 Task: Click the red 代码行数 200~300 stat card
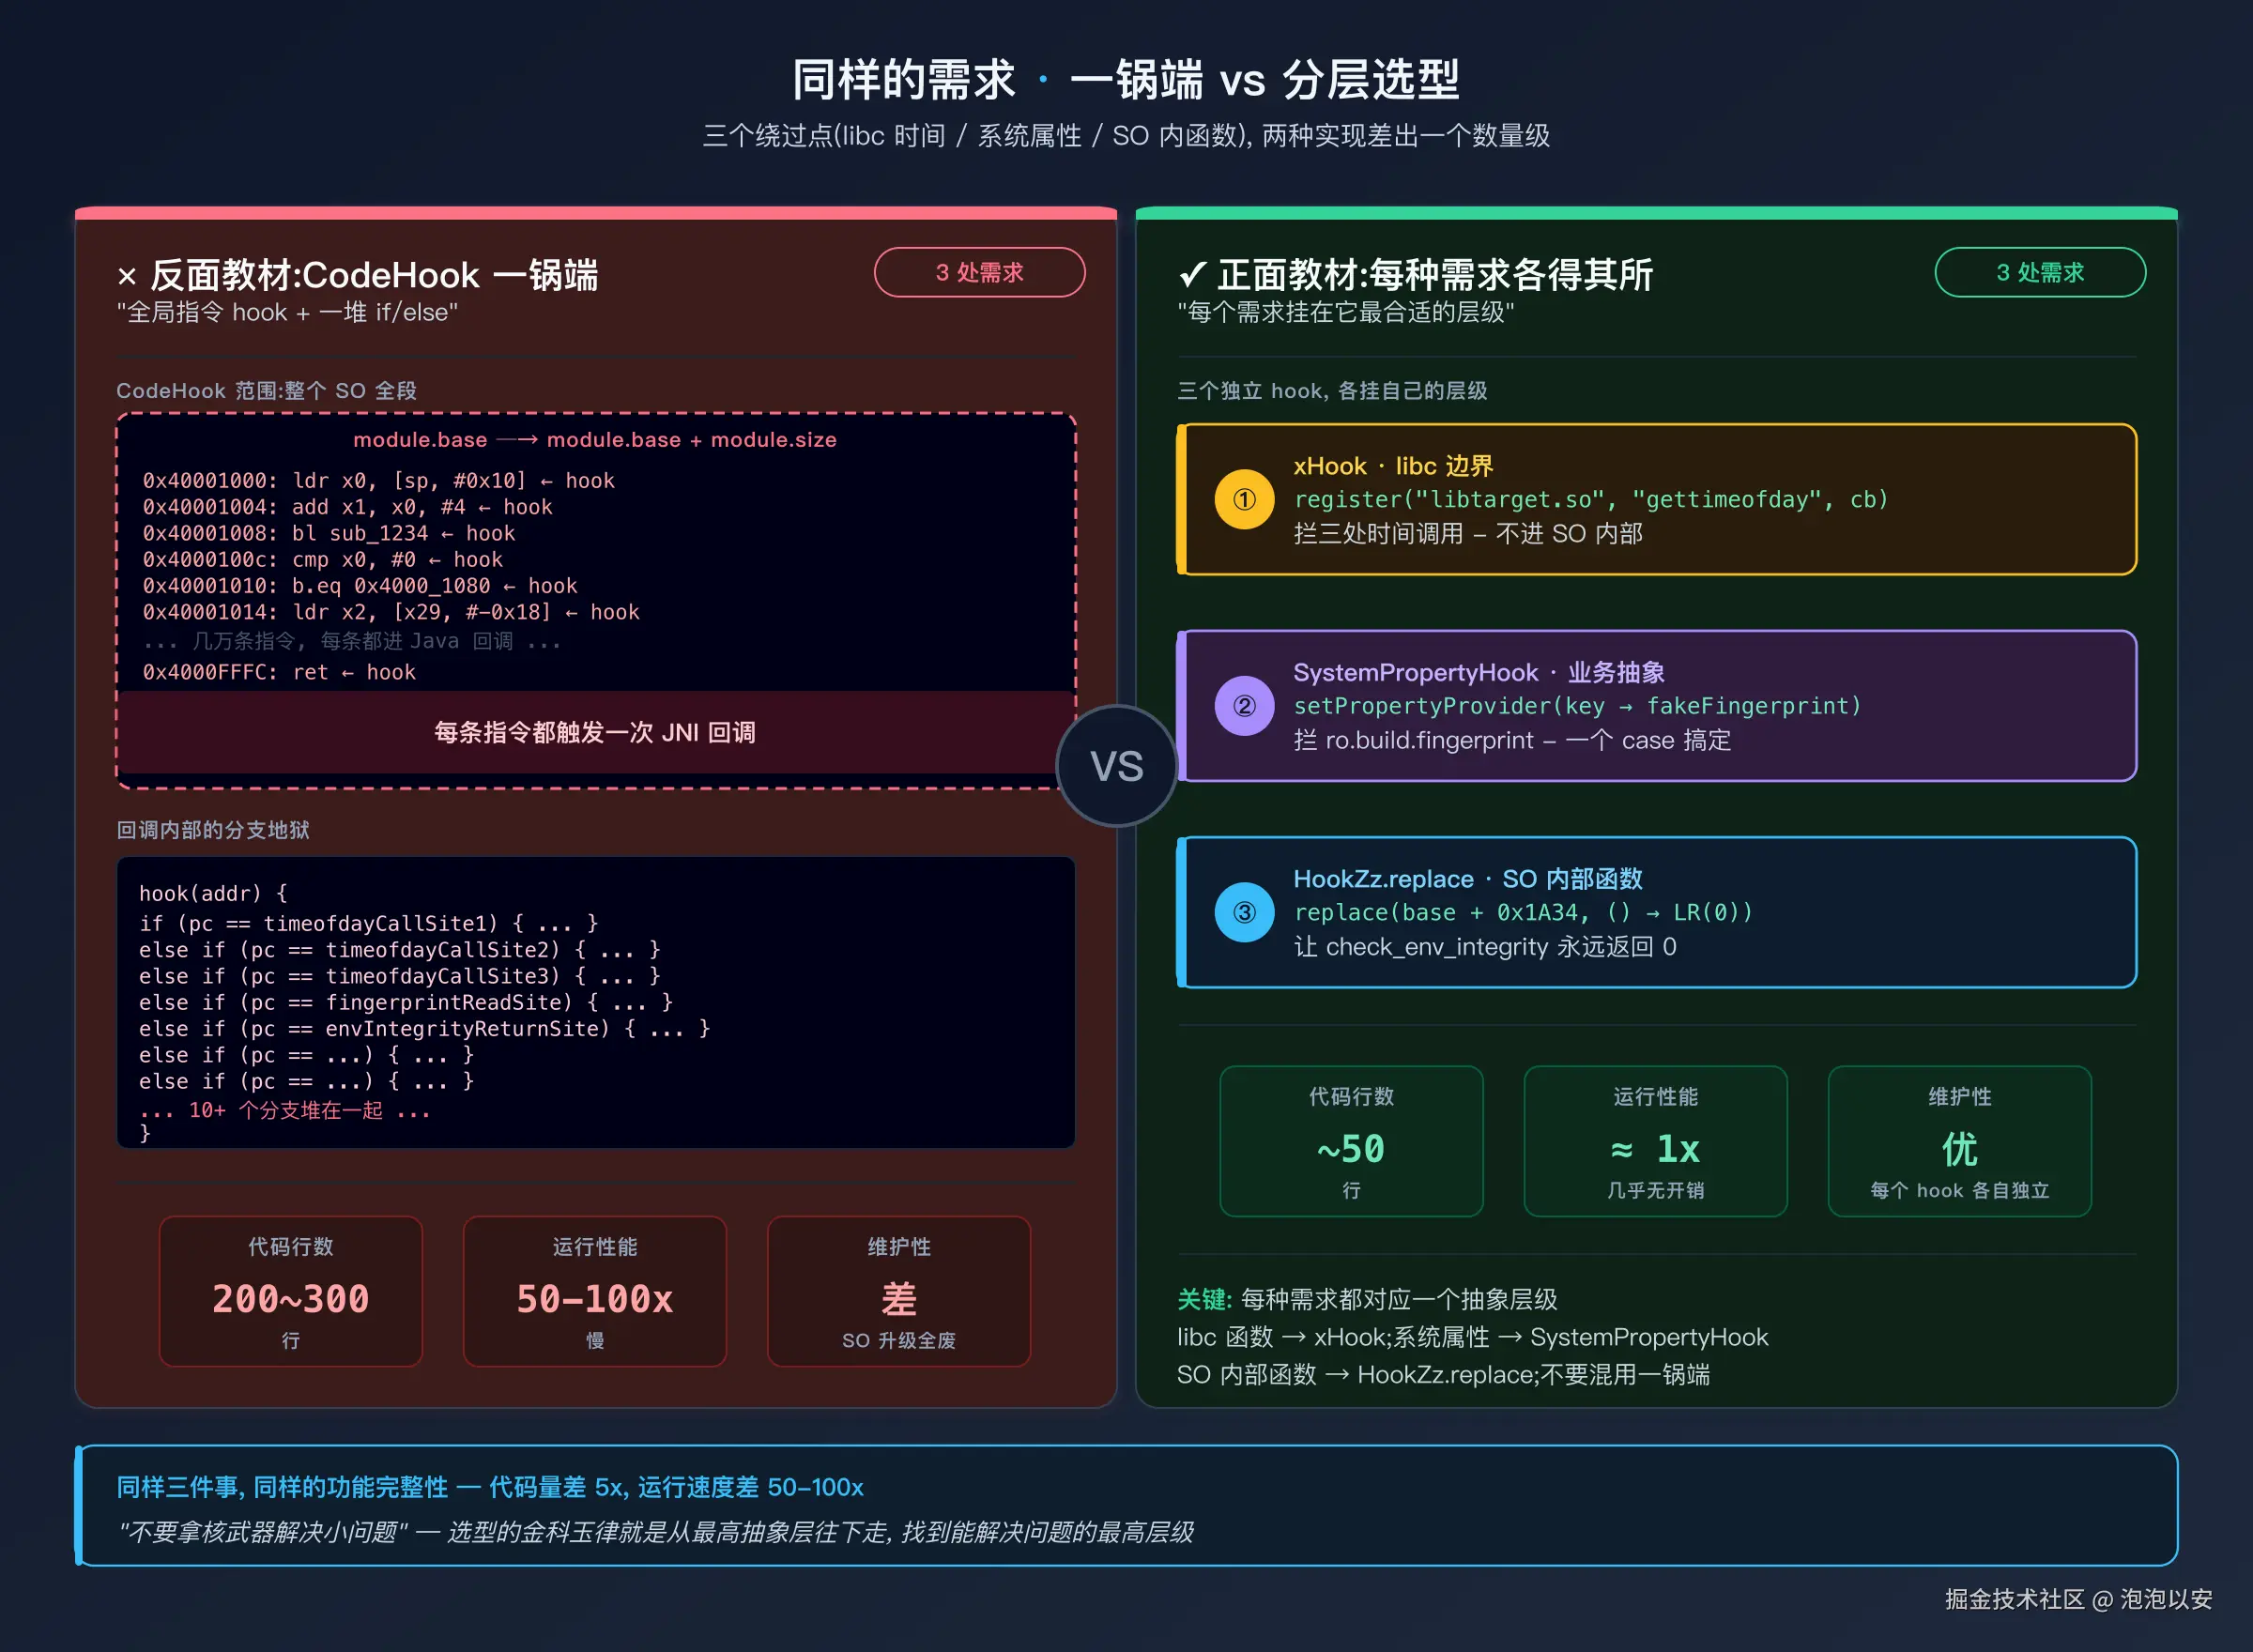point(291,1291)
